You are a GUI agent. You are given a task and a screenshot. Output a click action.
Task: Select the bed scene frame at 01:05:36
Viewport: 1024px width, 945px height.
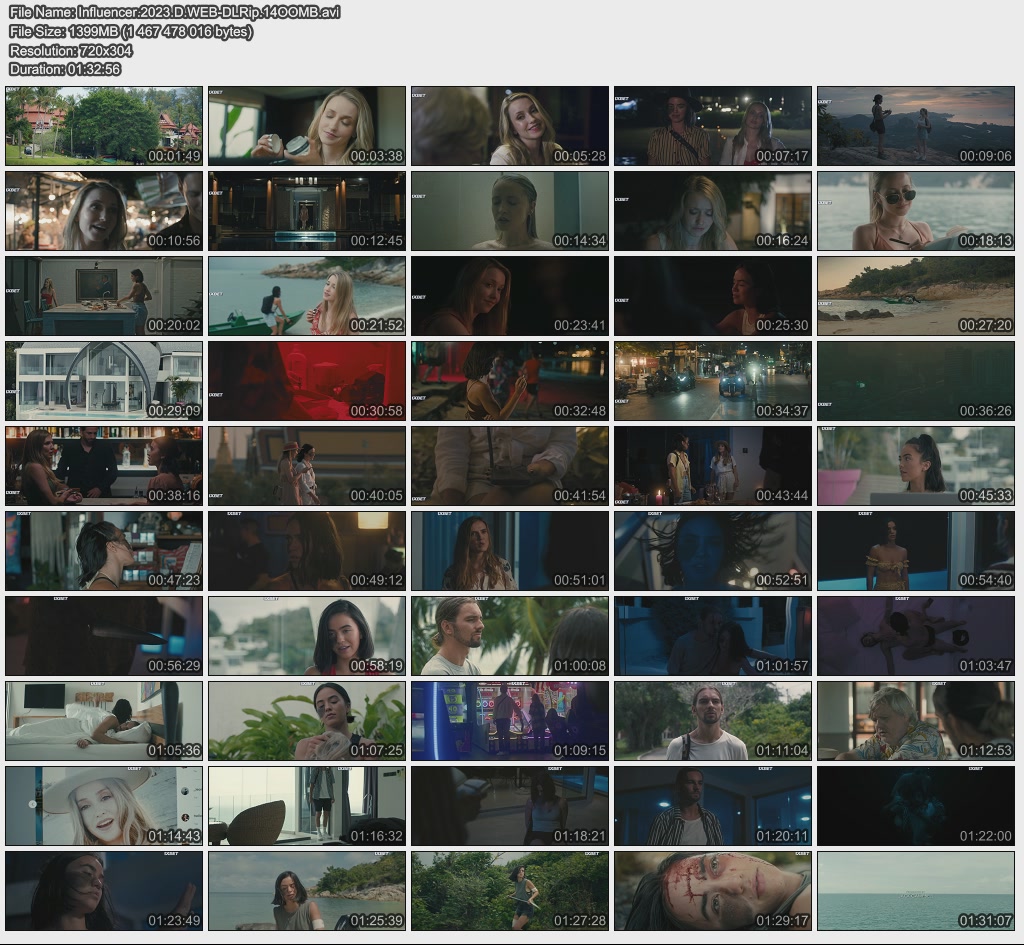(x=104, y=721)
